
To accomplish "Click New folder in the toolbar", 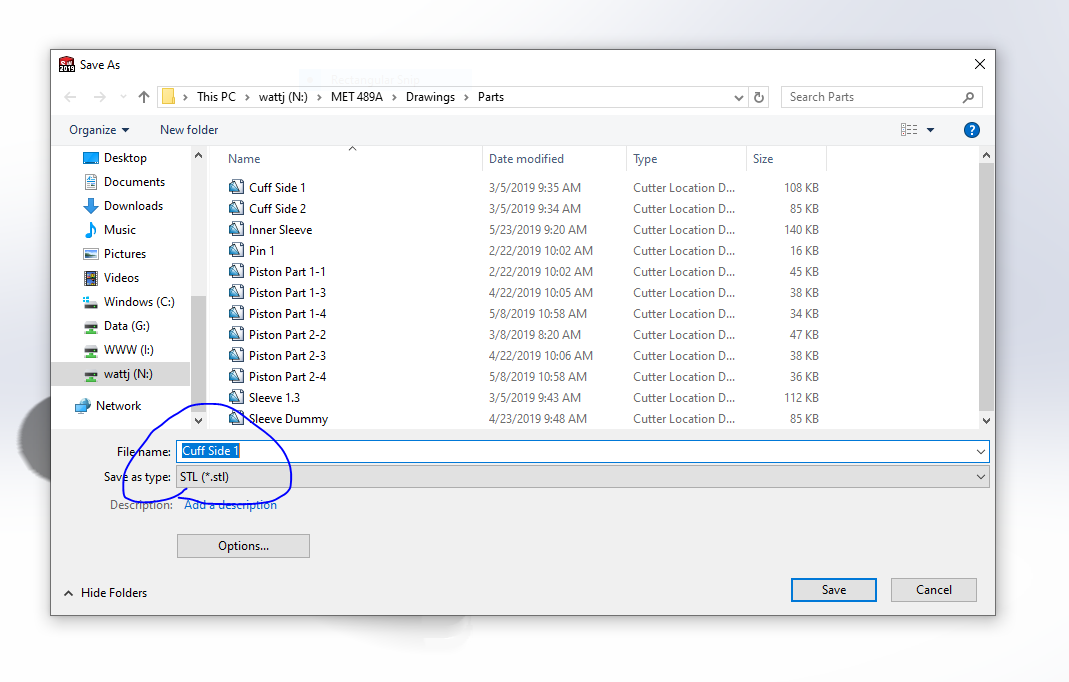I will pyautogui.click(x=189, y=130).
